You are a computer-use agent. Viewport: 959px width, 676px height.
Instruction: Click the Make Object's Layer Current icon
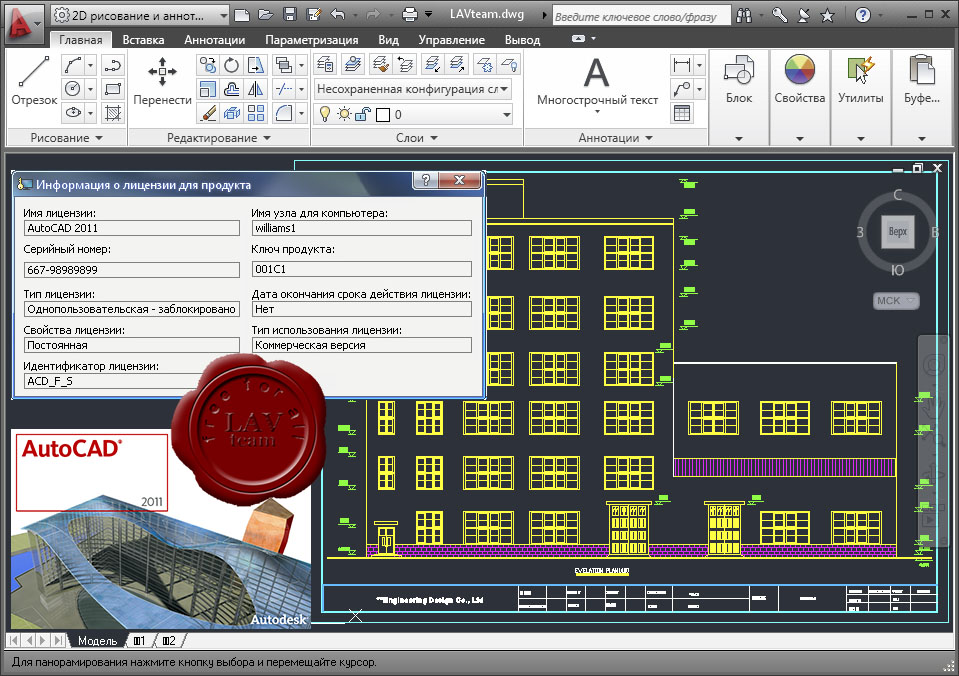coord(352,64)
